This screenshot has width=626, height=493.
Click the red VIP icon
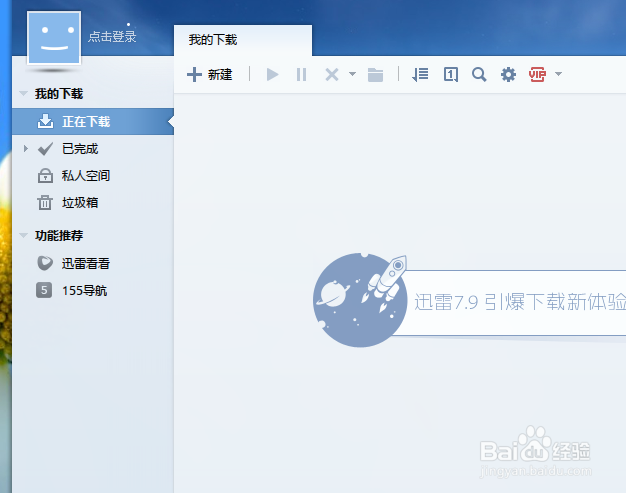(537, 74)
